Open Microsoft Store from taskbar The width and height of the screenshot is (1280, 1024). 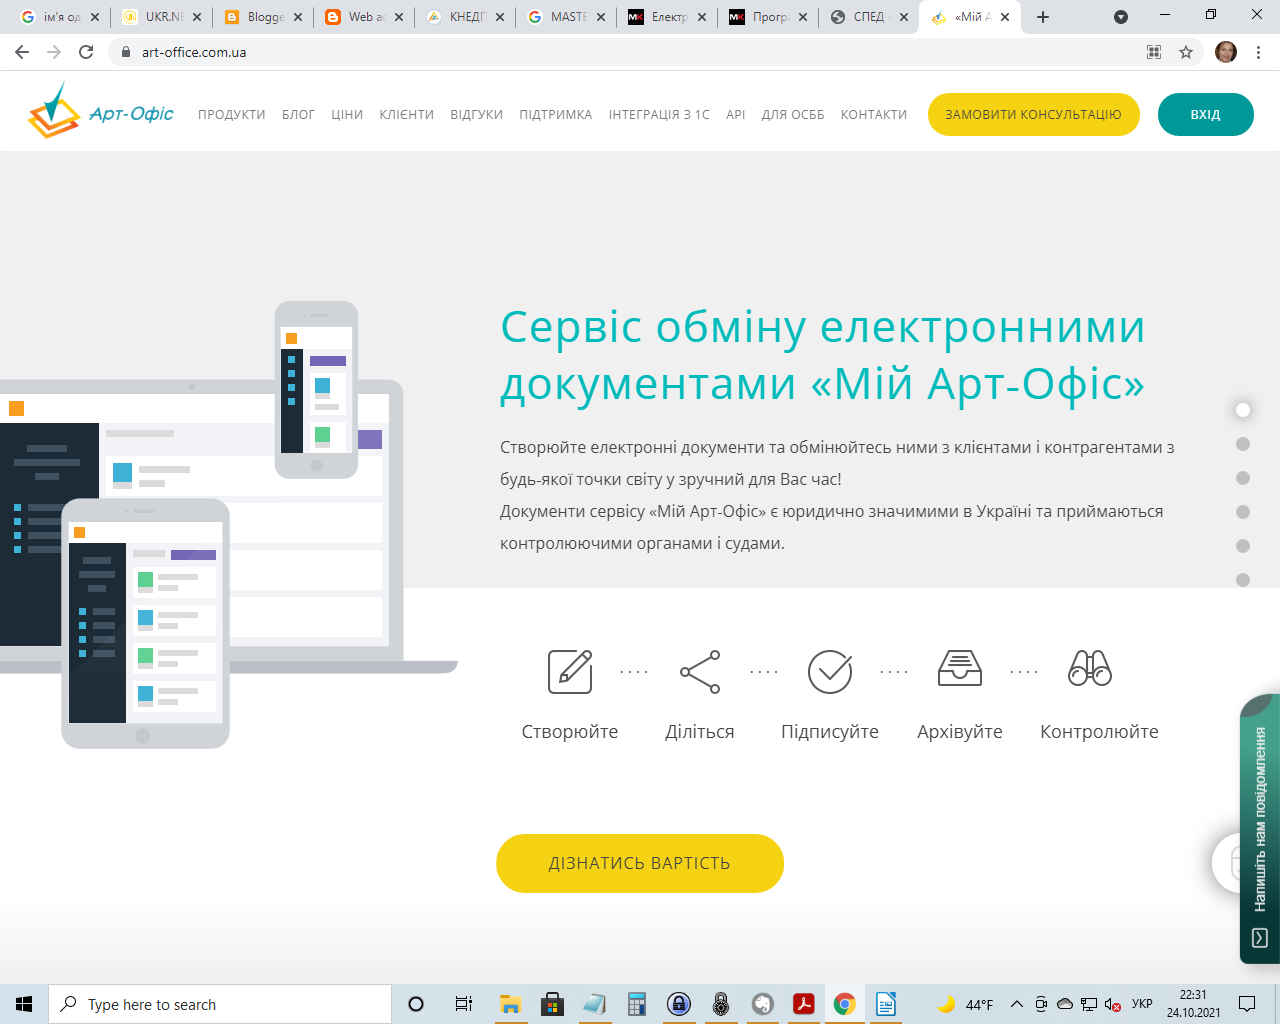pos(552,1004)
